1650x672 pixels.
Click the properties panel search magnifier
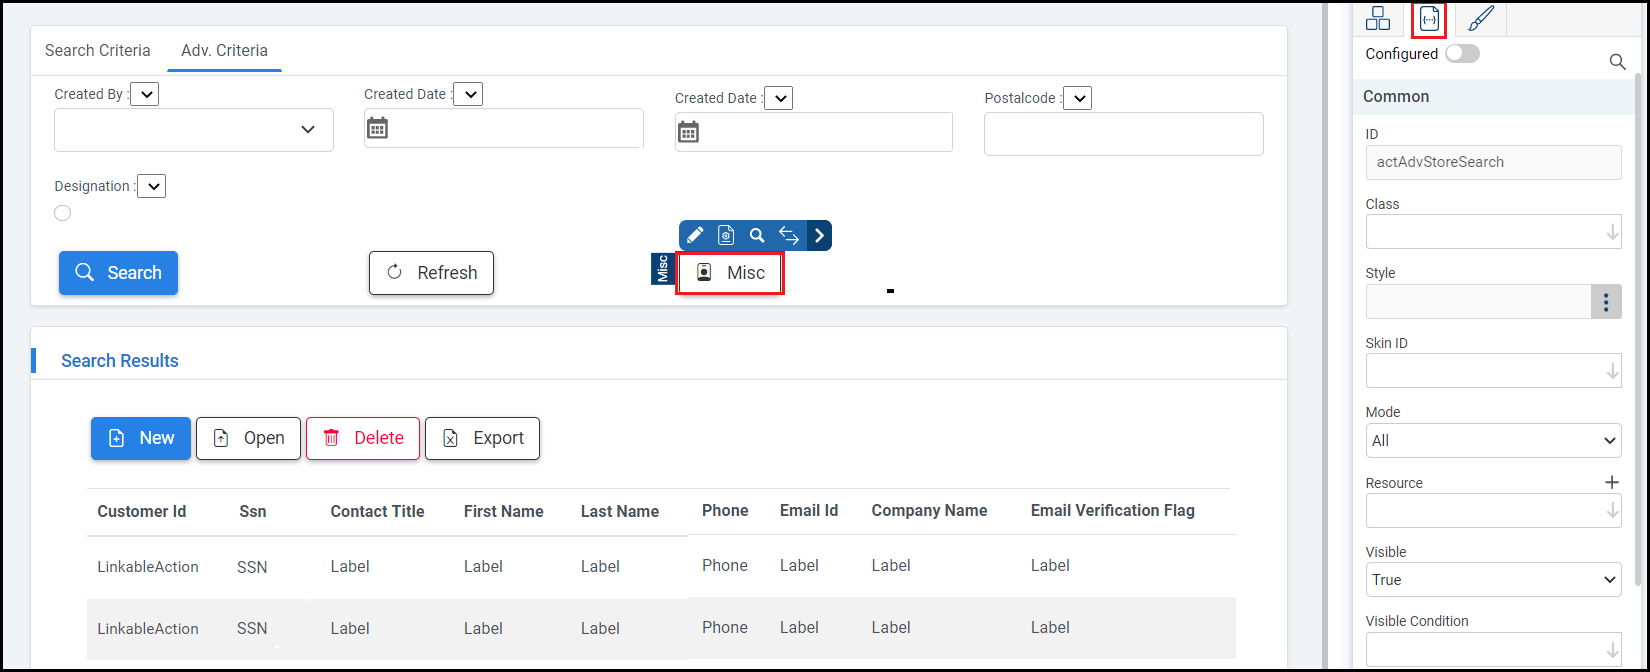pos(1617,62)
